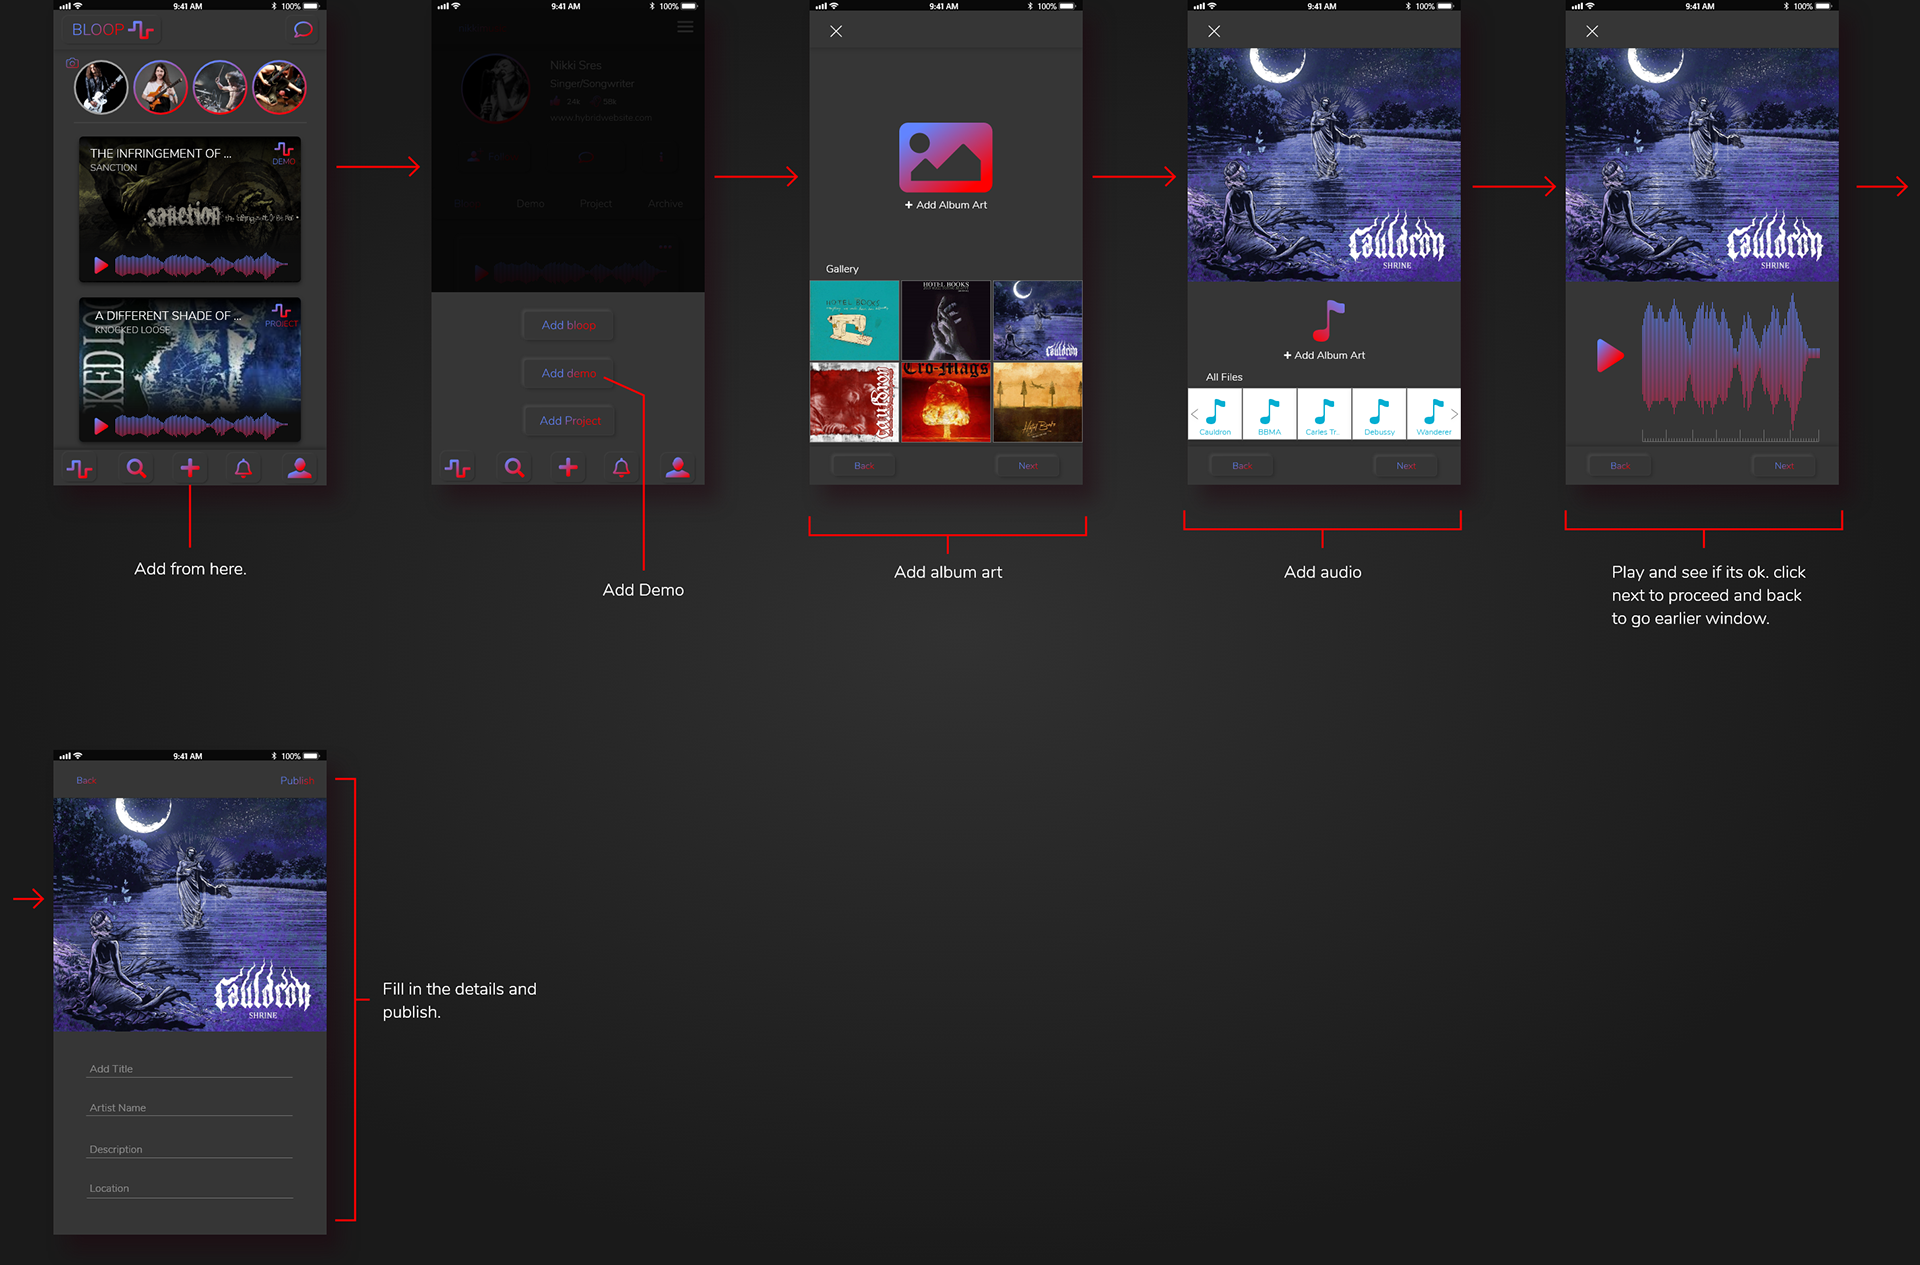The image size is (1920, 1265).
Task: Choose the Carles Tr.. audio file
Action: [x=1324, y=414]
